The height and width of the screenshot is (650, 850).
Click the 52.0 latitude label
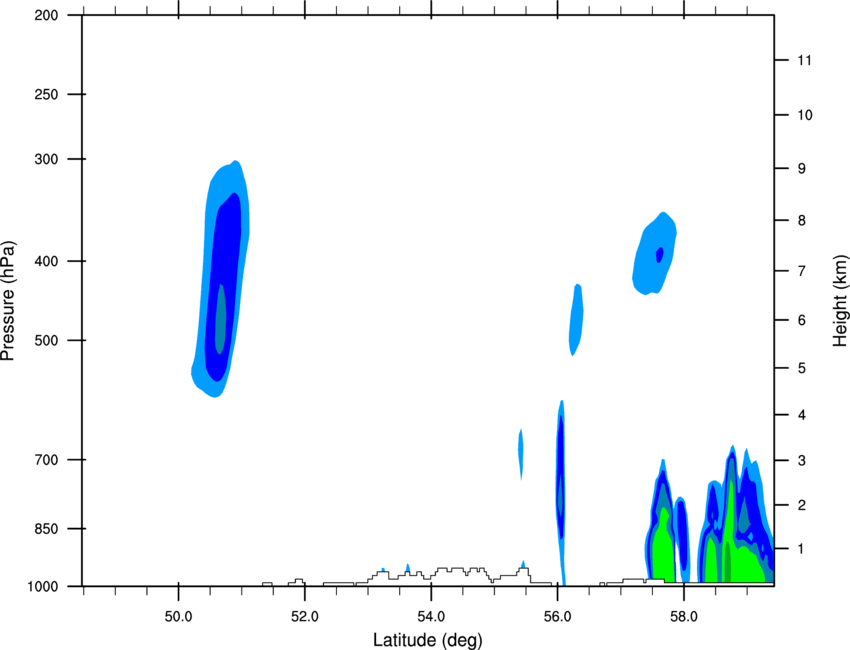click(305, 617)
